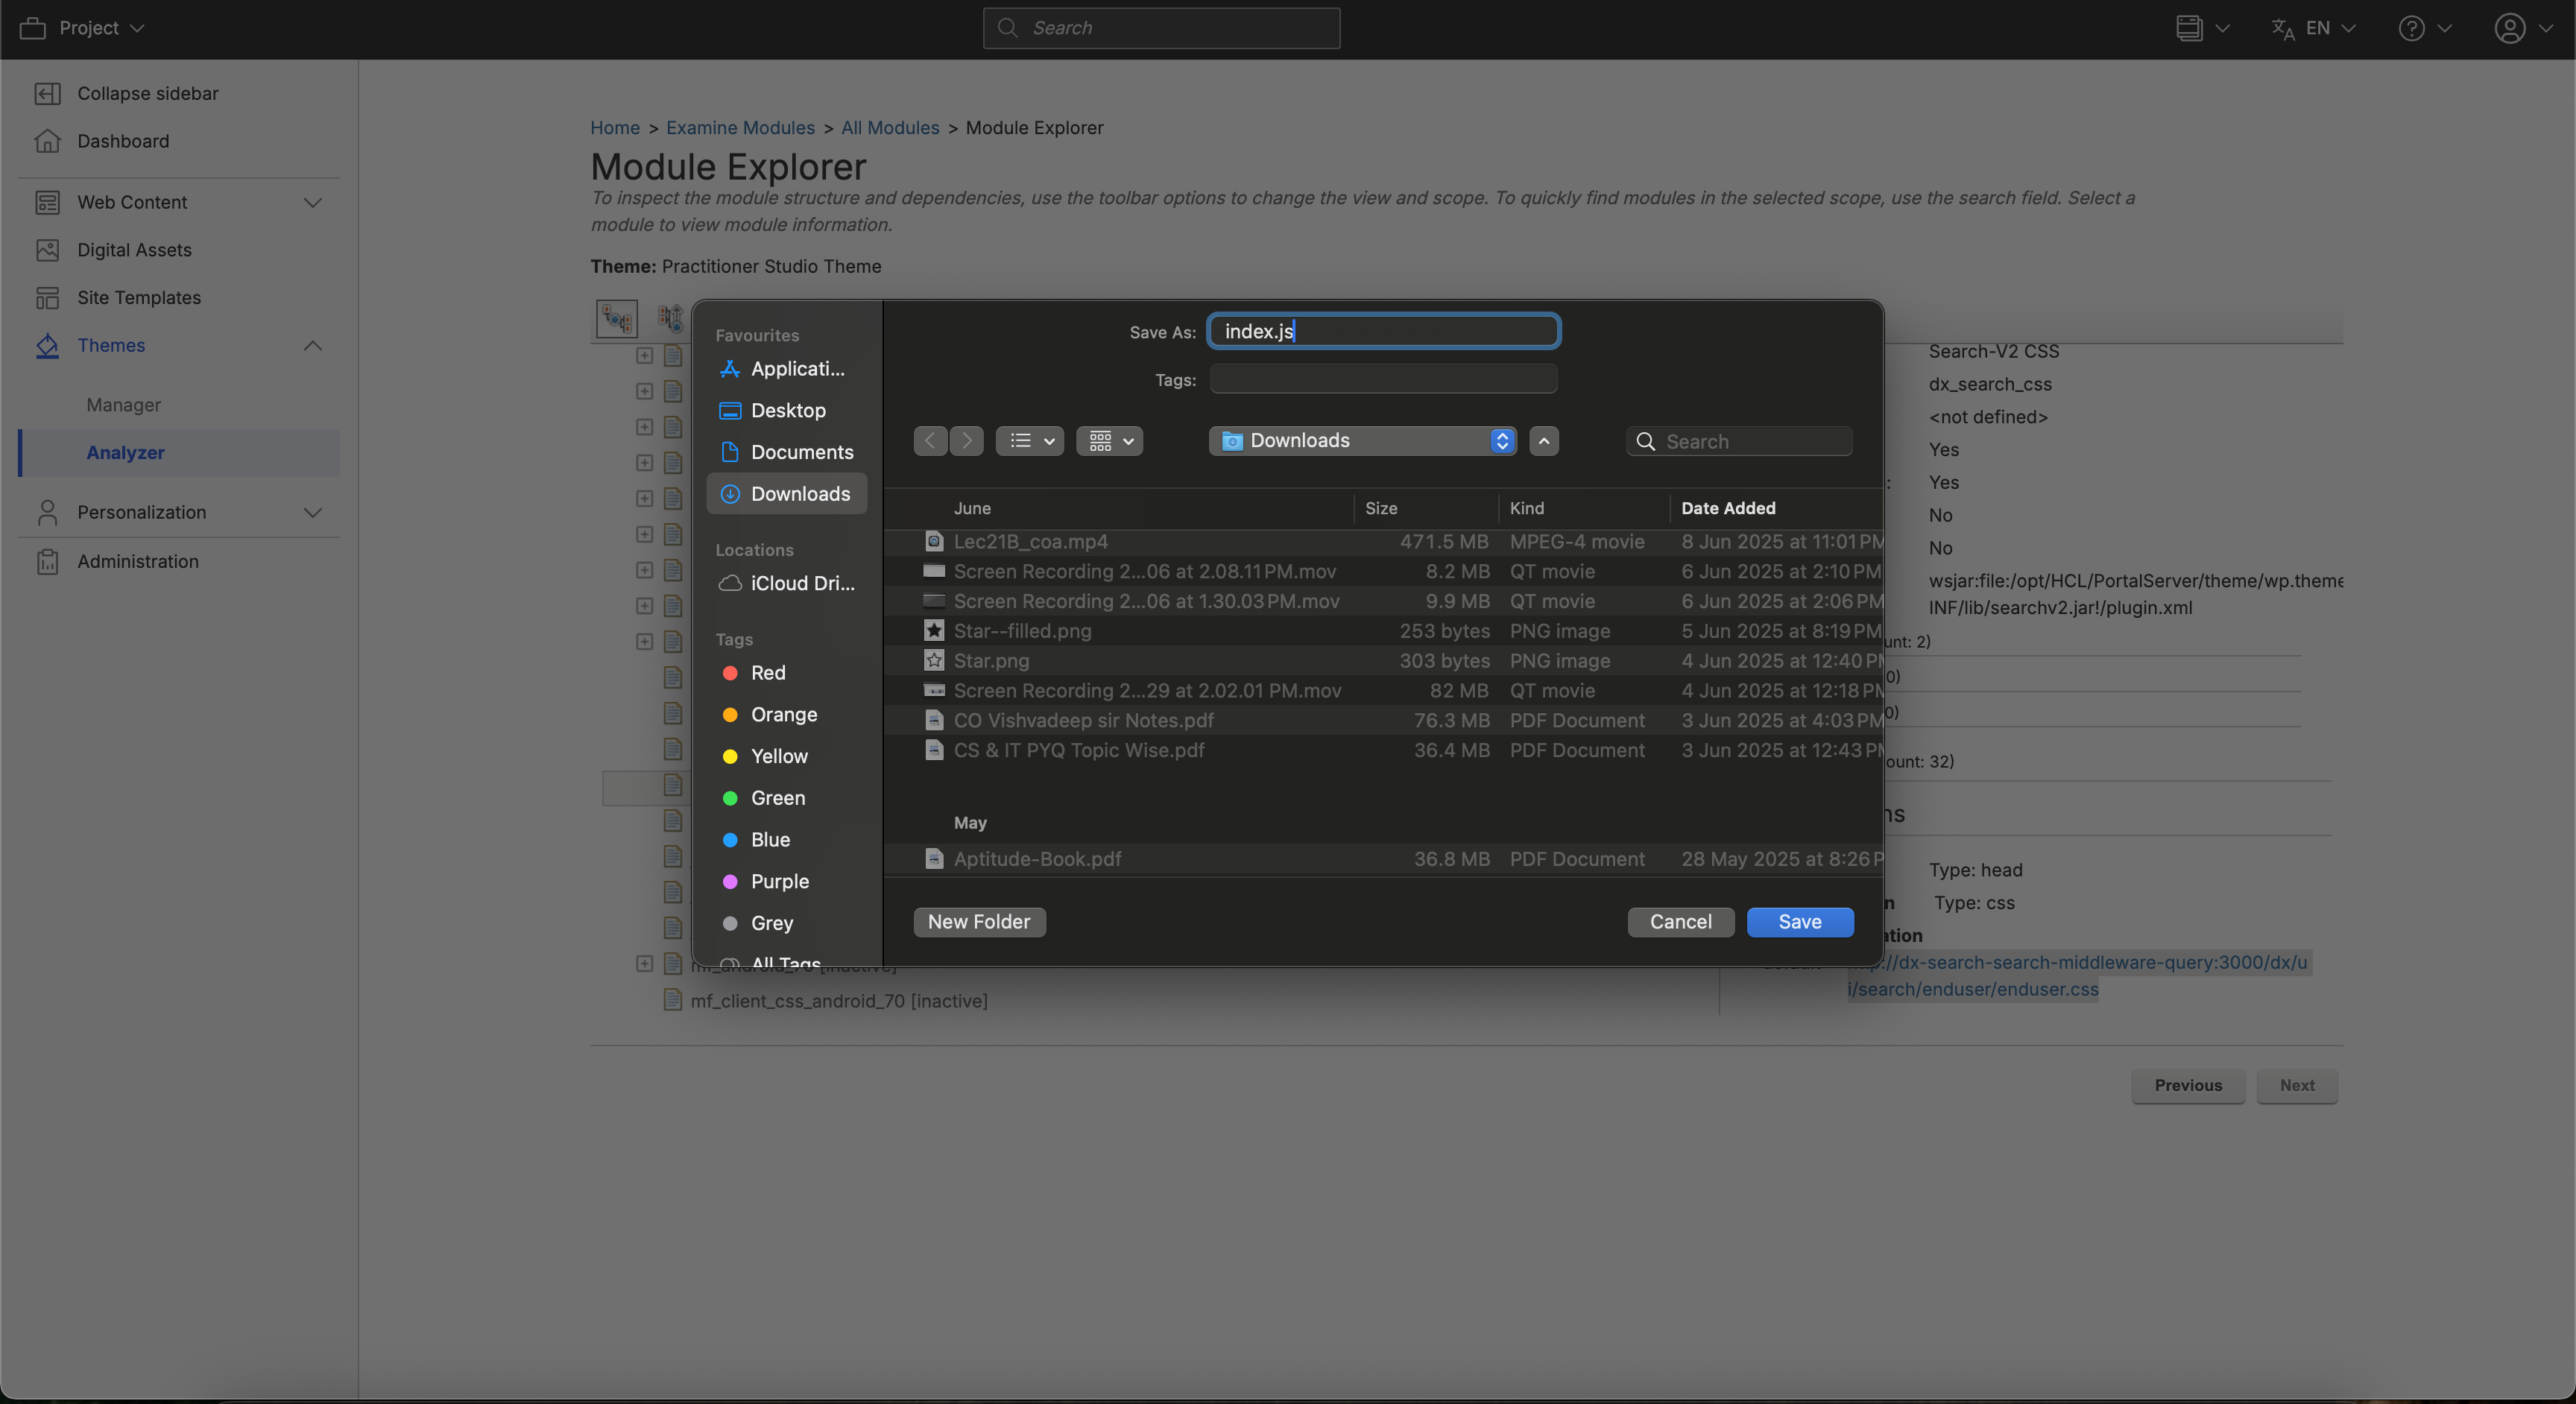Open the user account profile menu

2509,28
